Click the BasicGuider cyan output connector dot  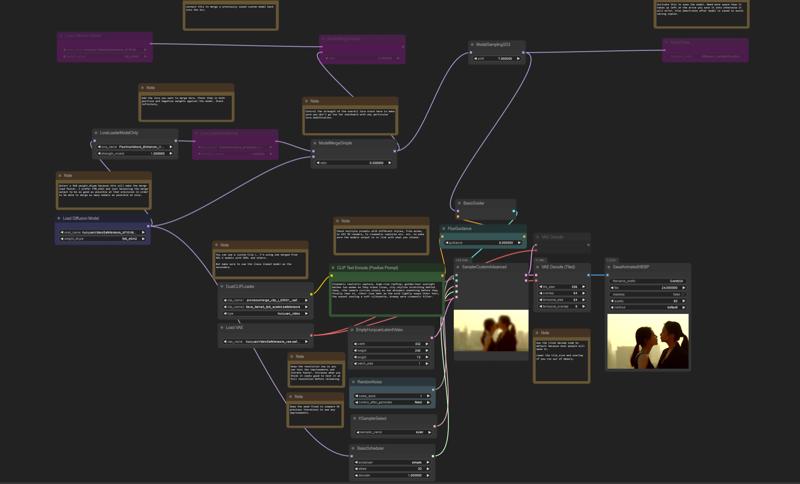click(x=514, y=211)
